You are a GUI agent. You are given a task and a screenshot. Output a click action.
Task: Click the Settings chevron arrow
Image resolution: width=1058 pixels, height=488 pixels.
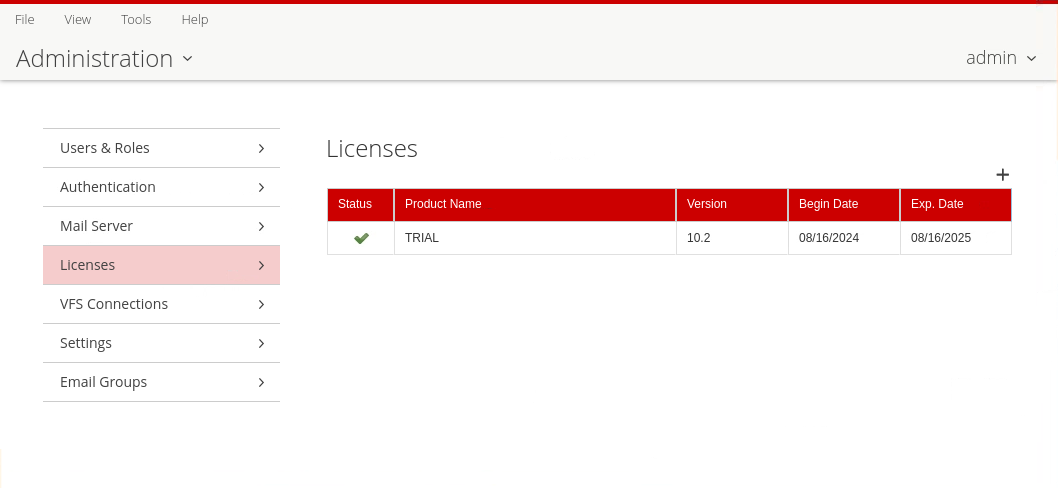[261, 343]
